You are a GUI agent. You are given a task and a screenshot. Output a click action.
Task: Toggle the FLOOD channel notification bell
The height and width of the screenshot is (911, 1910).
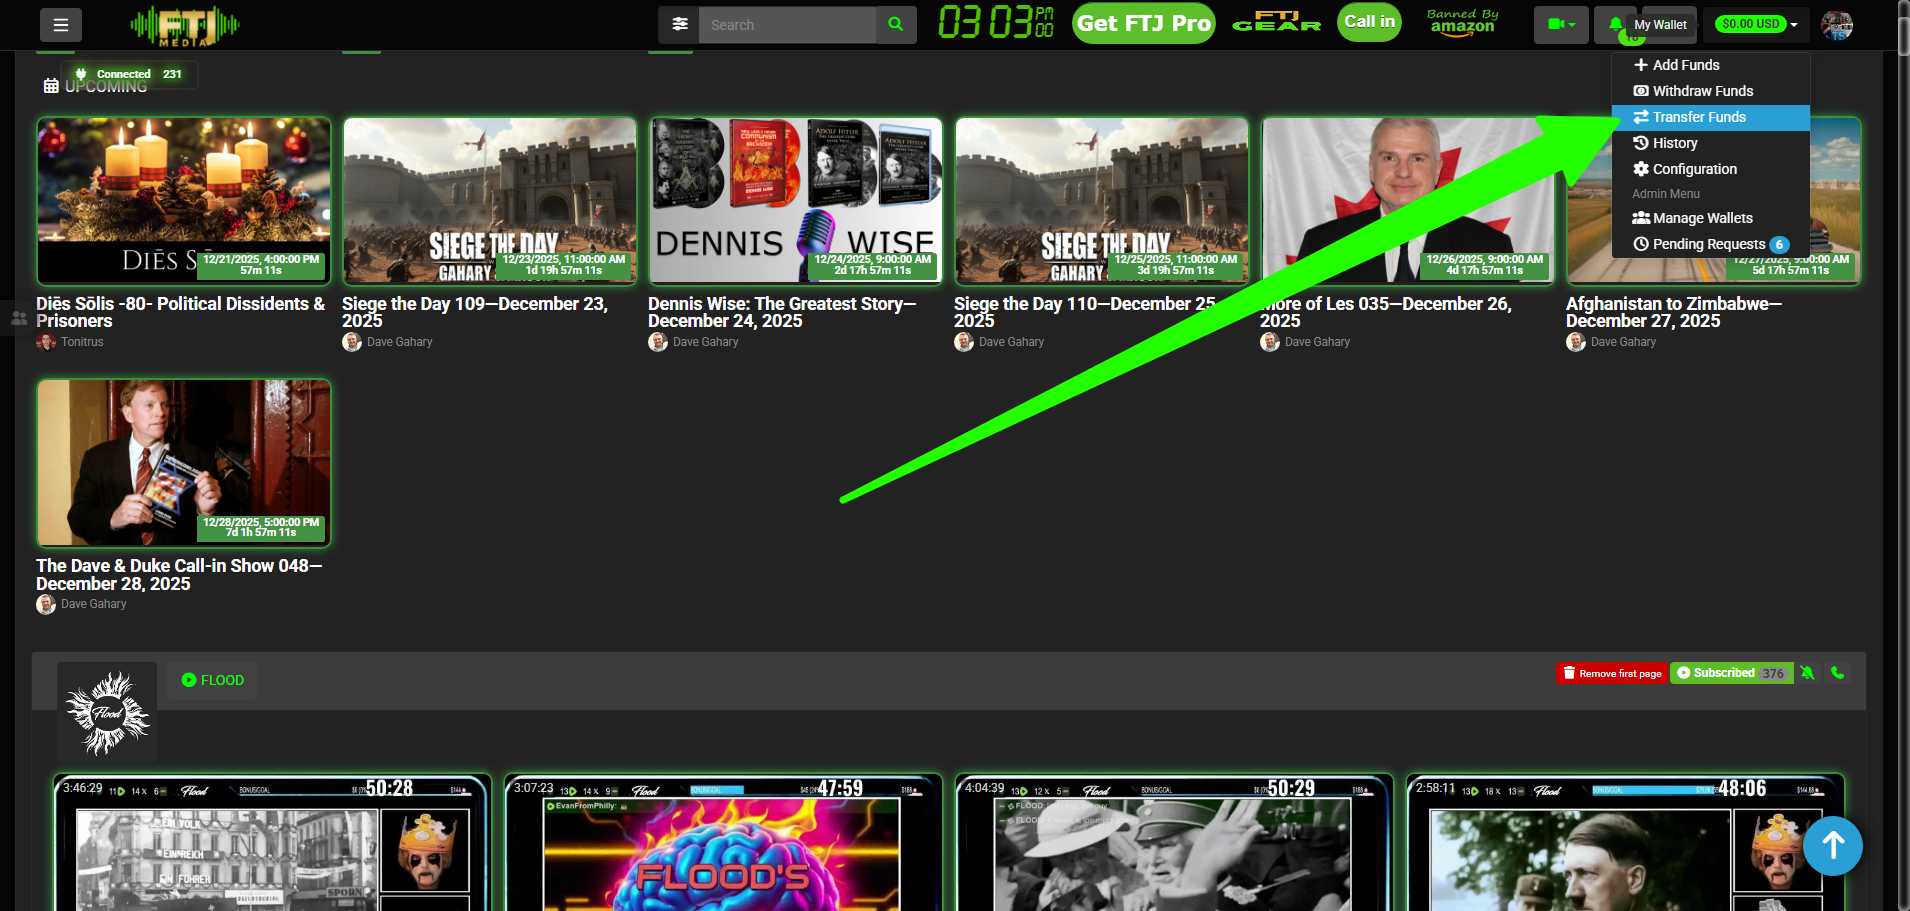pos(1807,673)
